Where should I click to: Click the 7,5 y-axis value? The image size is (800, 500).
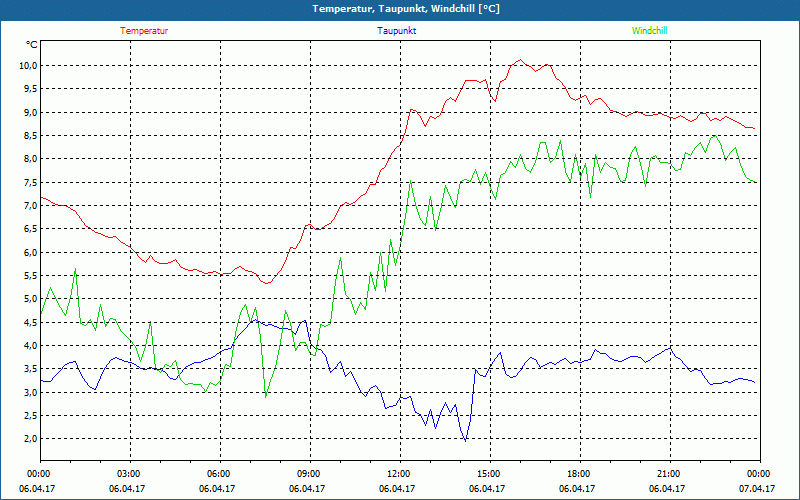pyautogui.click(x=30, y=182)
